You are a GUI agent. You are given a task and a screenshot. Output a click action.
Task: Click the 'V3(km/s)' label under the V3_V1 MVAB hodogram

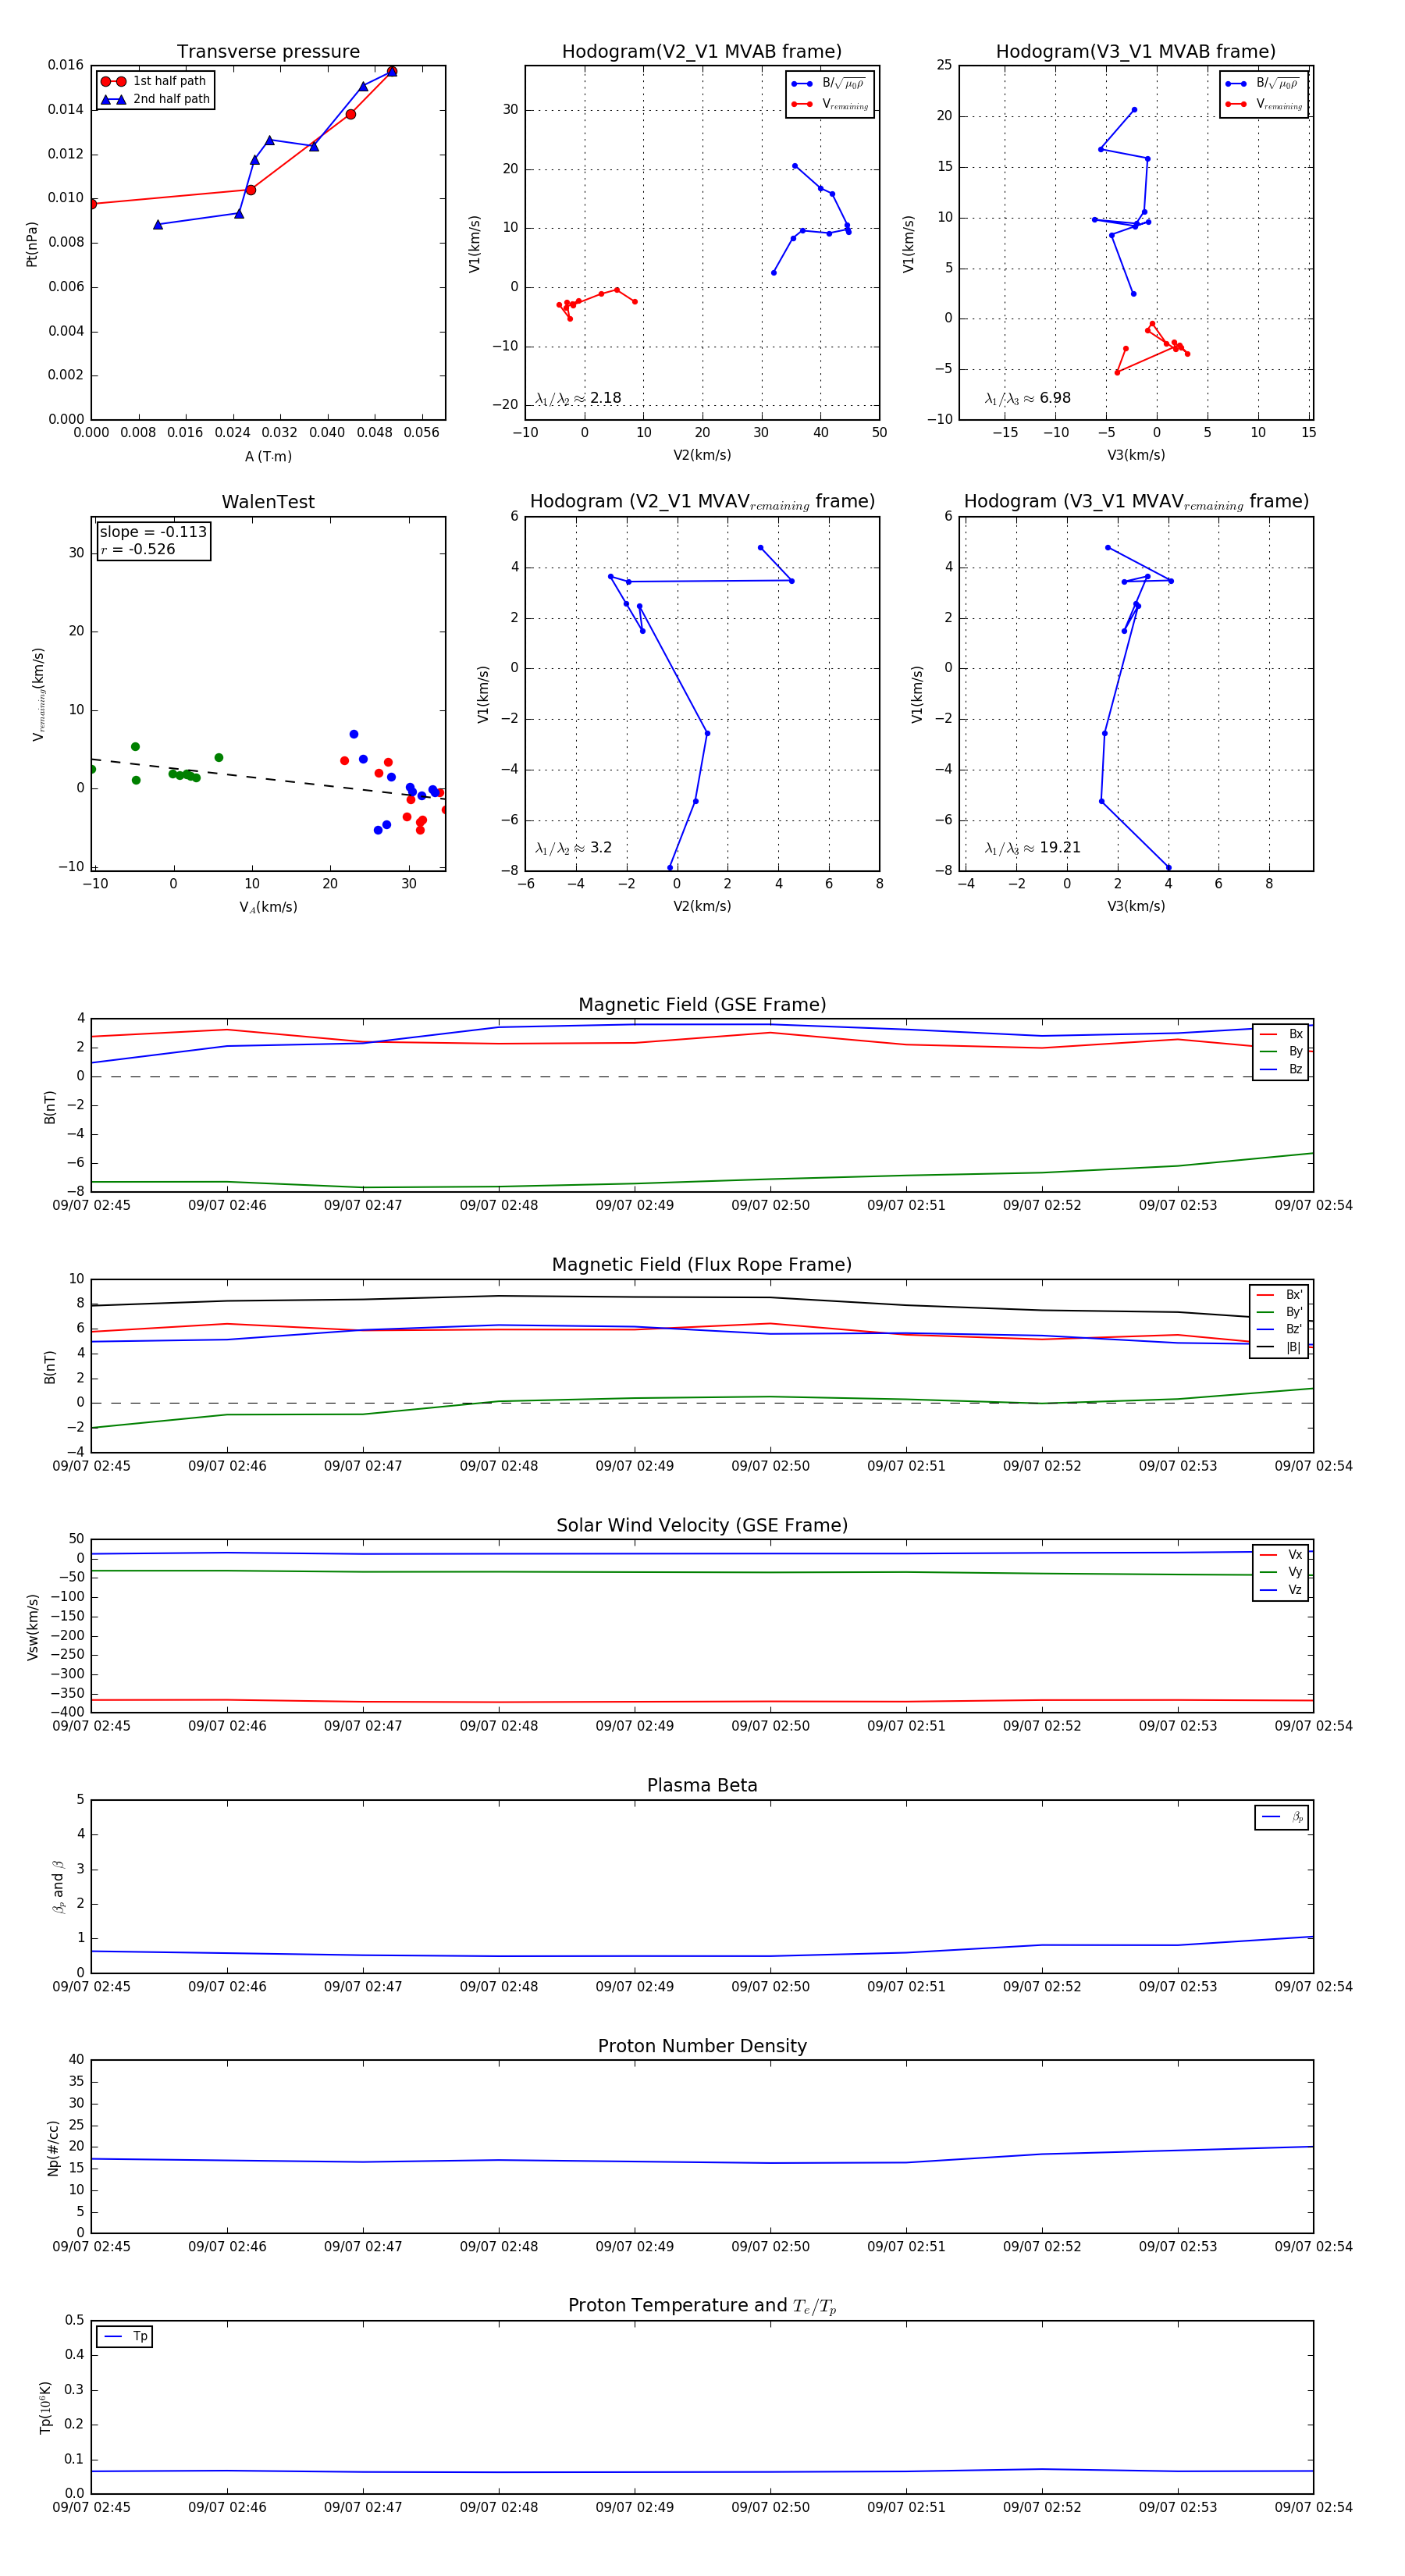point(1136,455)
